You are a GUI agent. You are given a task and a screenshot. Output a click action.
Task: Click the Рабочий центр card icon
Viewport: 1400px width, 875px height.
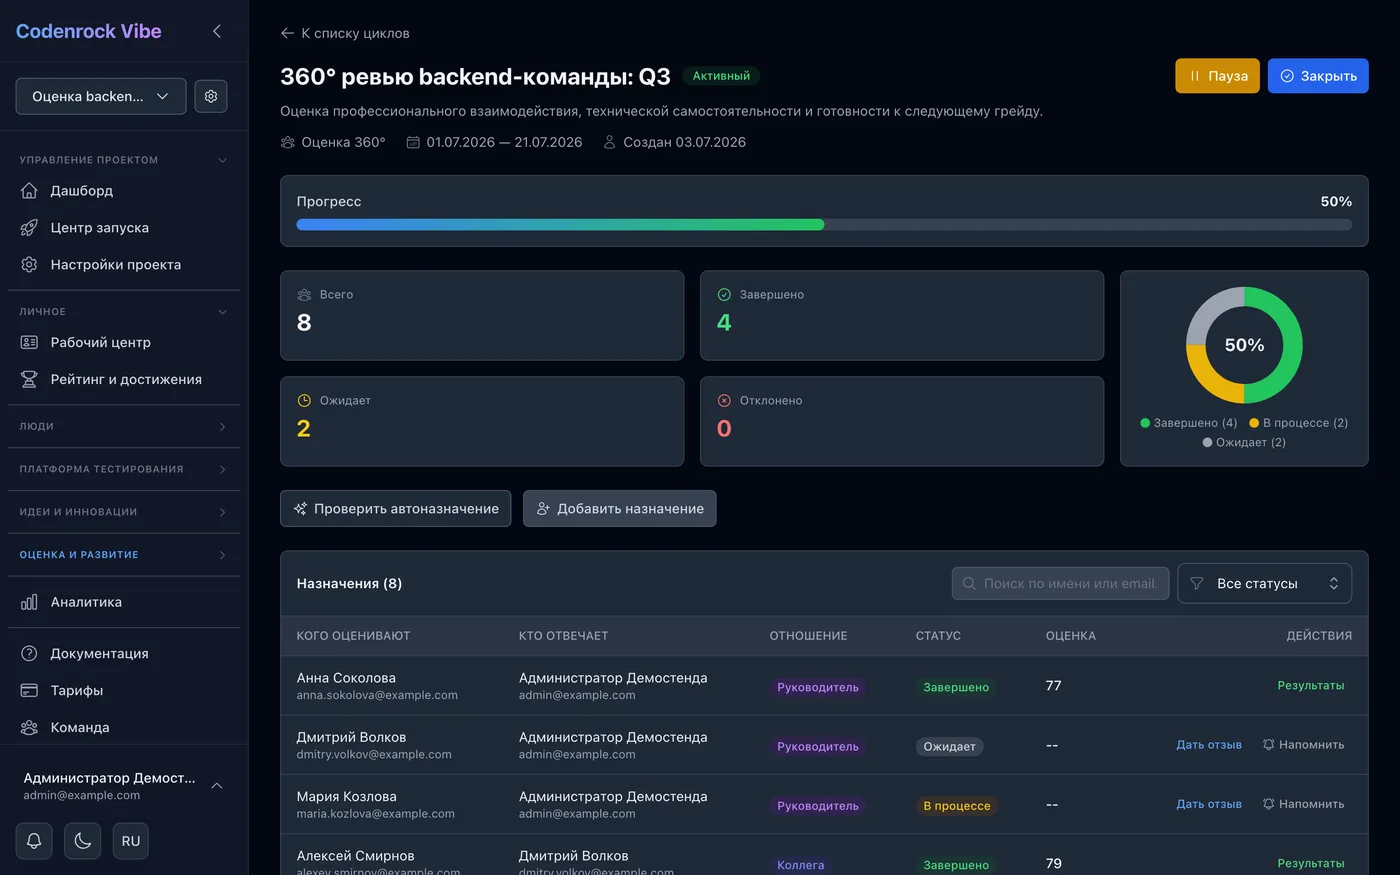pos(29,342)
